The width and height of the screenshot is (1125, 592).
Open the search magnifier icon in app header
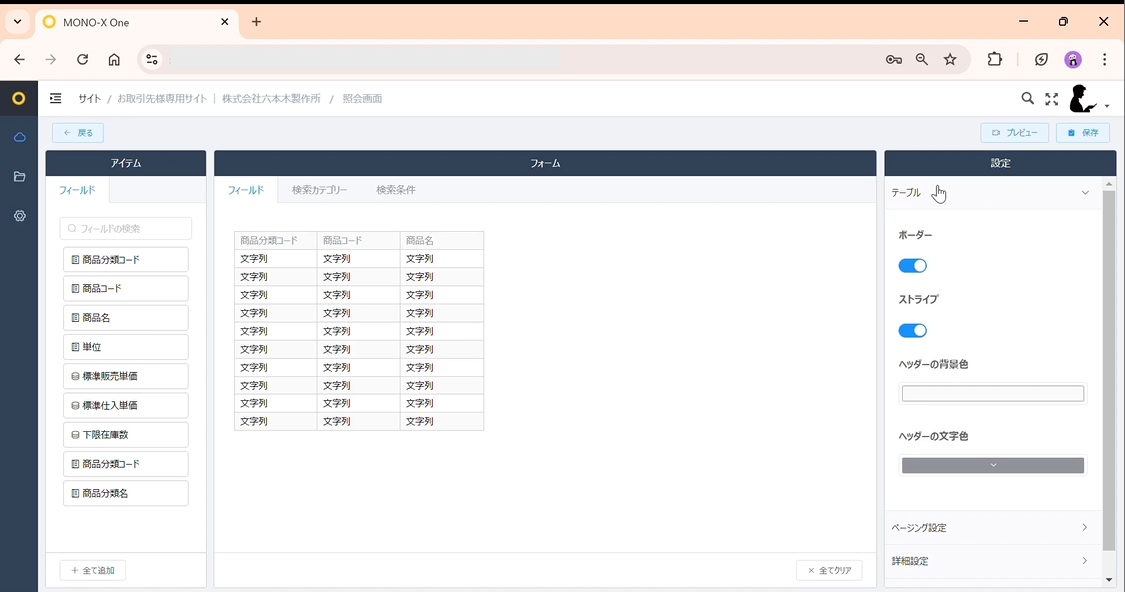1027,98
